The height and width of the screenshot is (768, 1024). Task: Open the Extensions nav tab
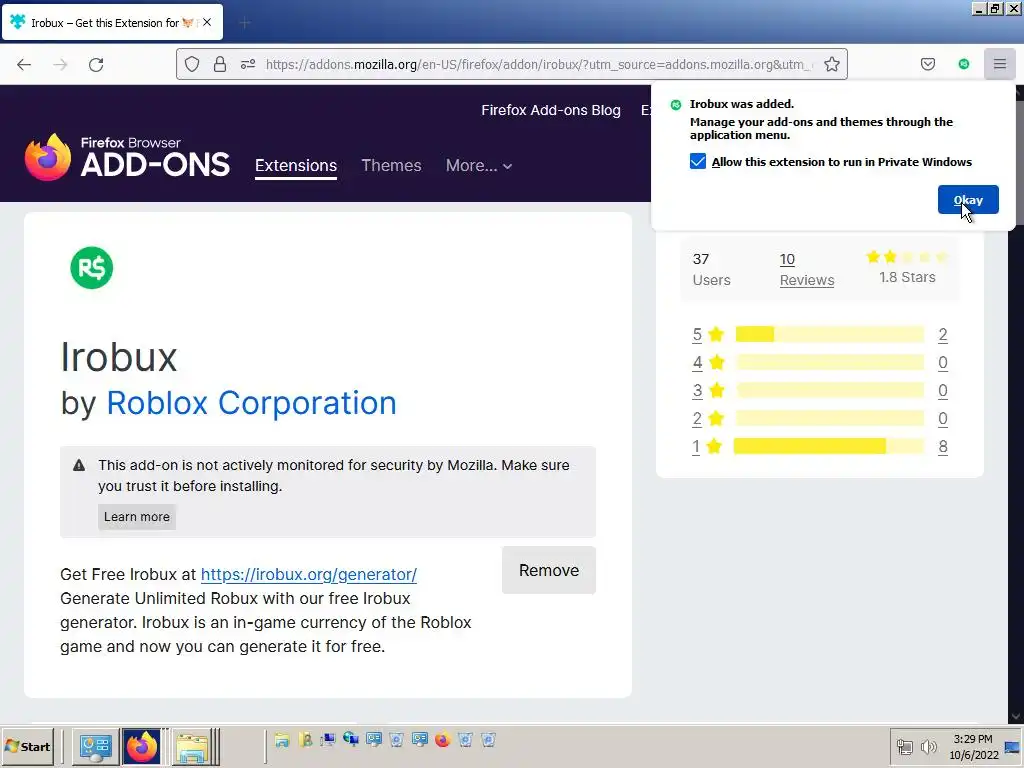pos(296,165)
